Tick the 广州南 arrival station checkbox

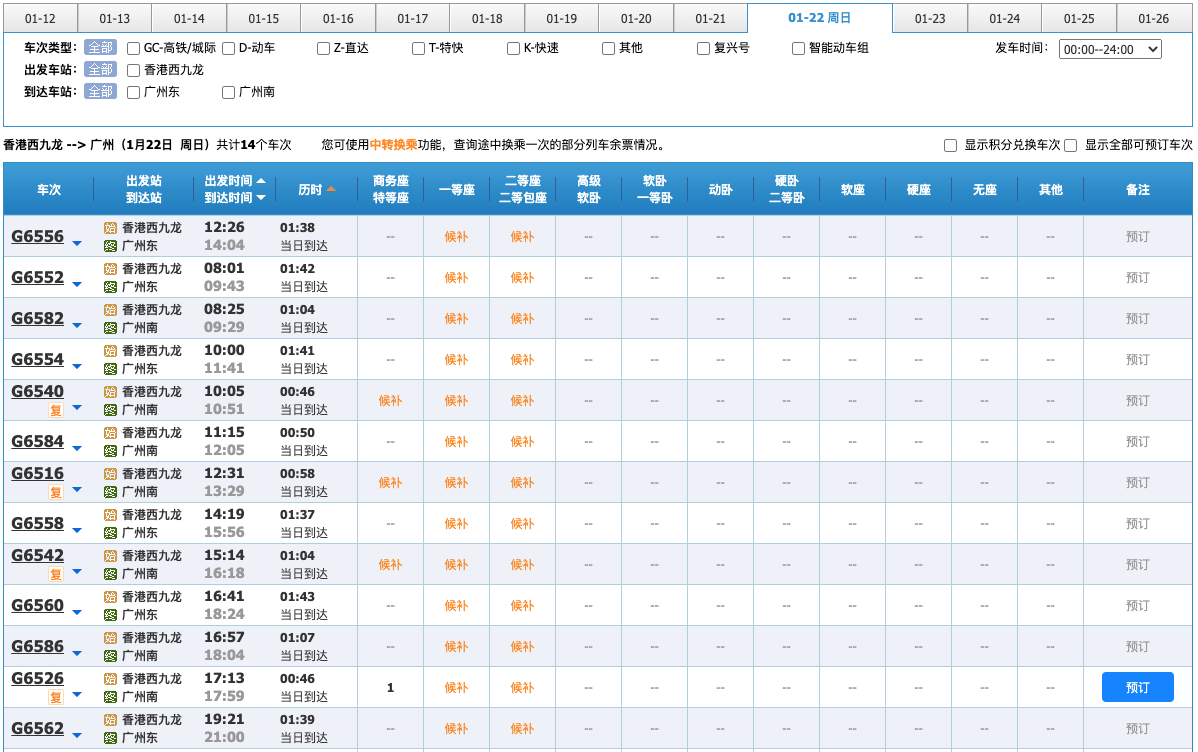coord(229,92)
